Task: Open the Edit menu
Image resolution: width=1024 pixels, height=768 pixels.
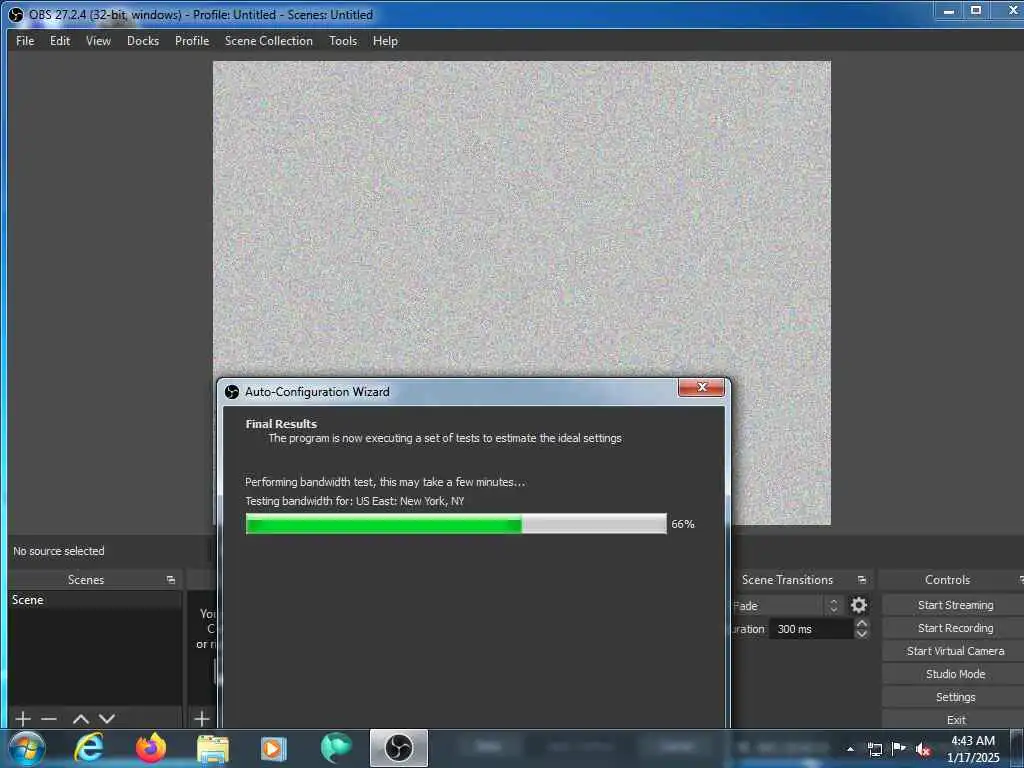Action: coord(59,40)
